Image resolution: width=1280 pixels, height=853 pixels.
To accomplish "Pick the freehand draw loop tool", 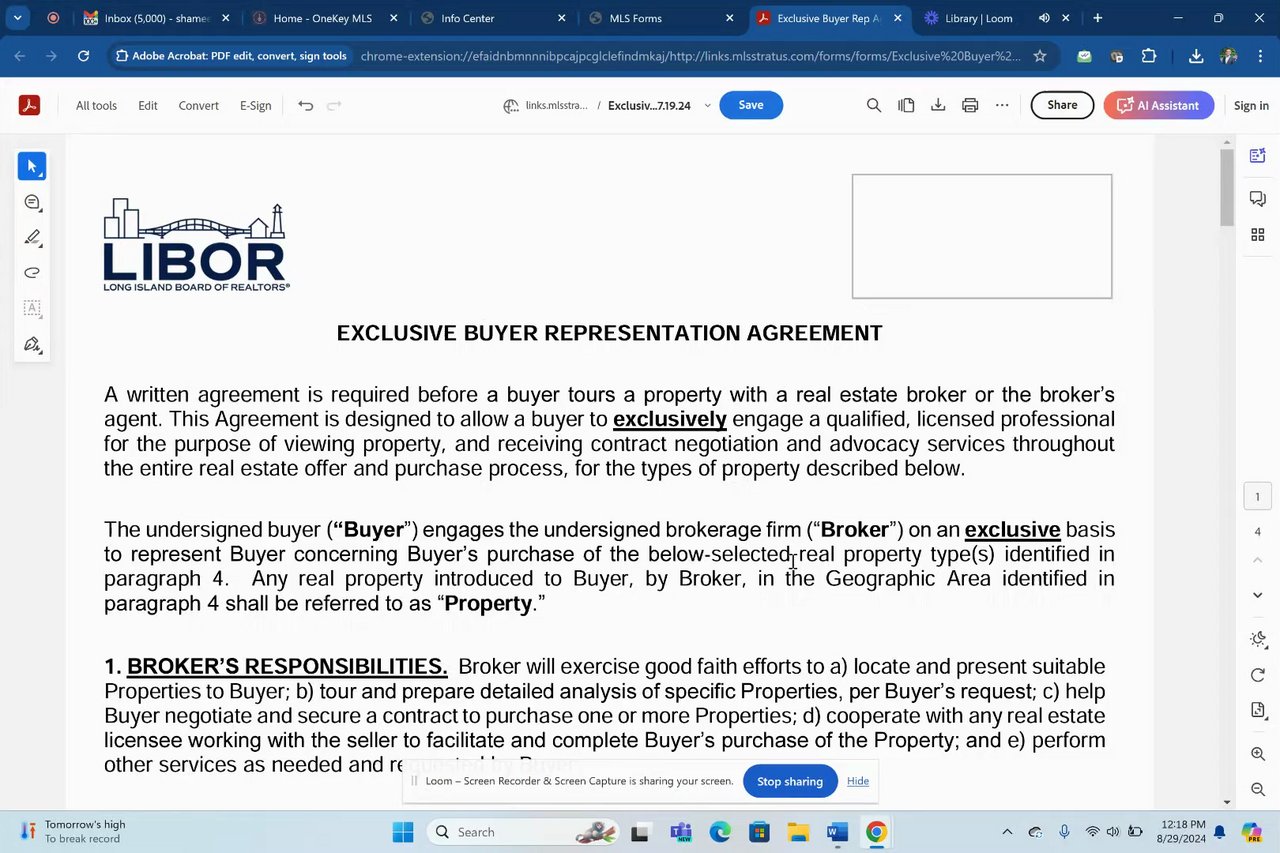I will point(32,273).
